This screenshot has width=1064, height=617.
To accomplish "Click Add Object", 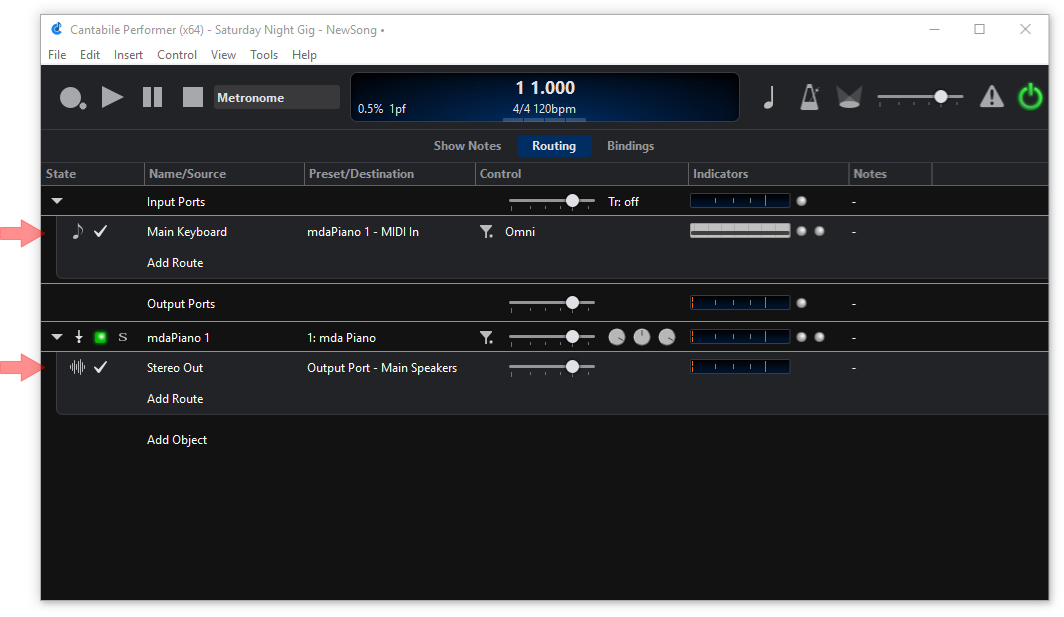I will pos(177,440).
